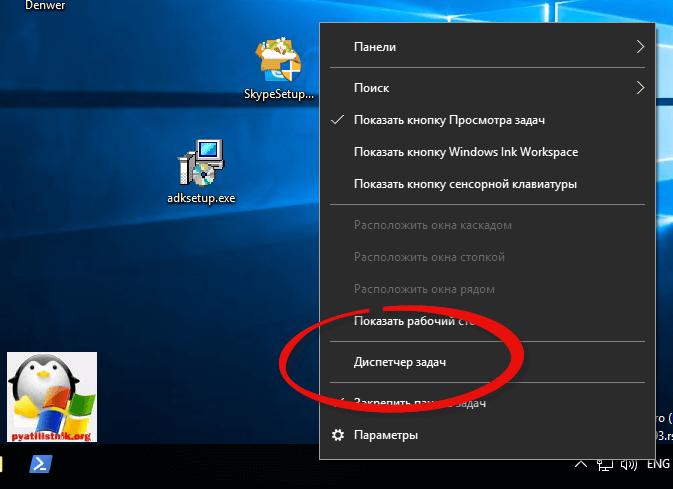Click the network icon in the system tray
The width and height of the screenshot is (673, 489).
tap(604, 465)
